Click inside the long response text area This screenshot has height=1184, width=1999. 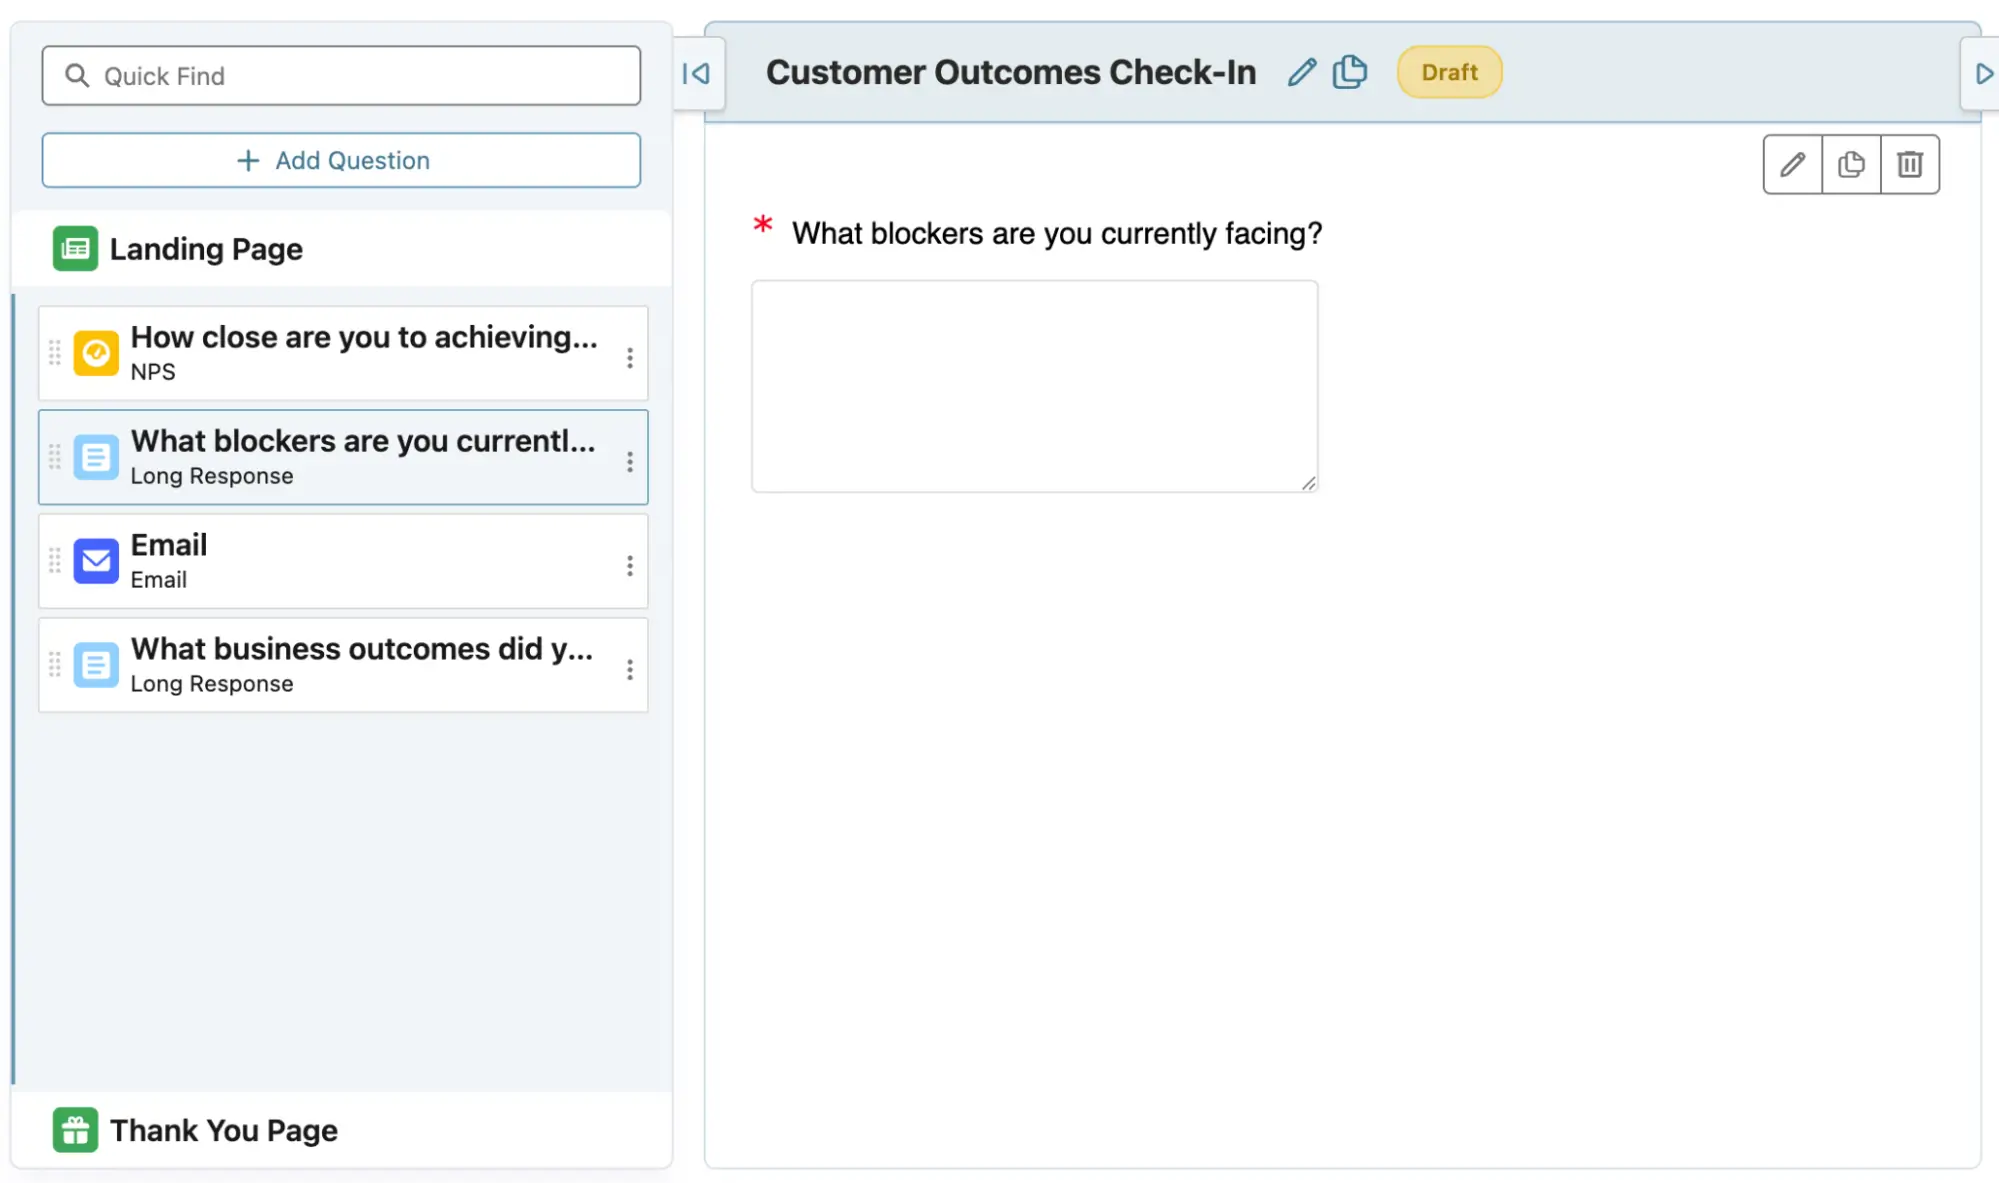(x=1034, y=386)
